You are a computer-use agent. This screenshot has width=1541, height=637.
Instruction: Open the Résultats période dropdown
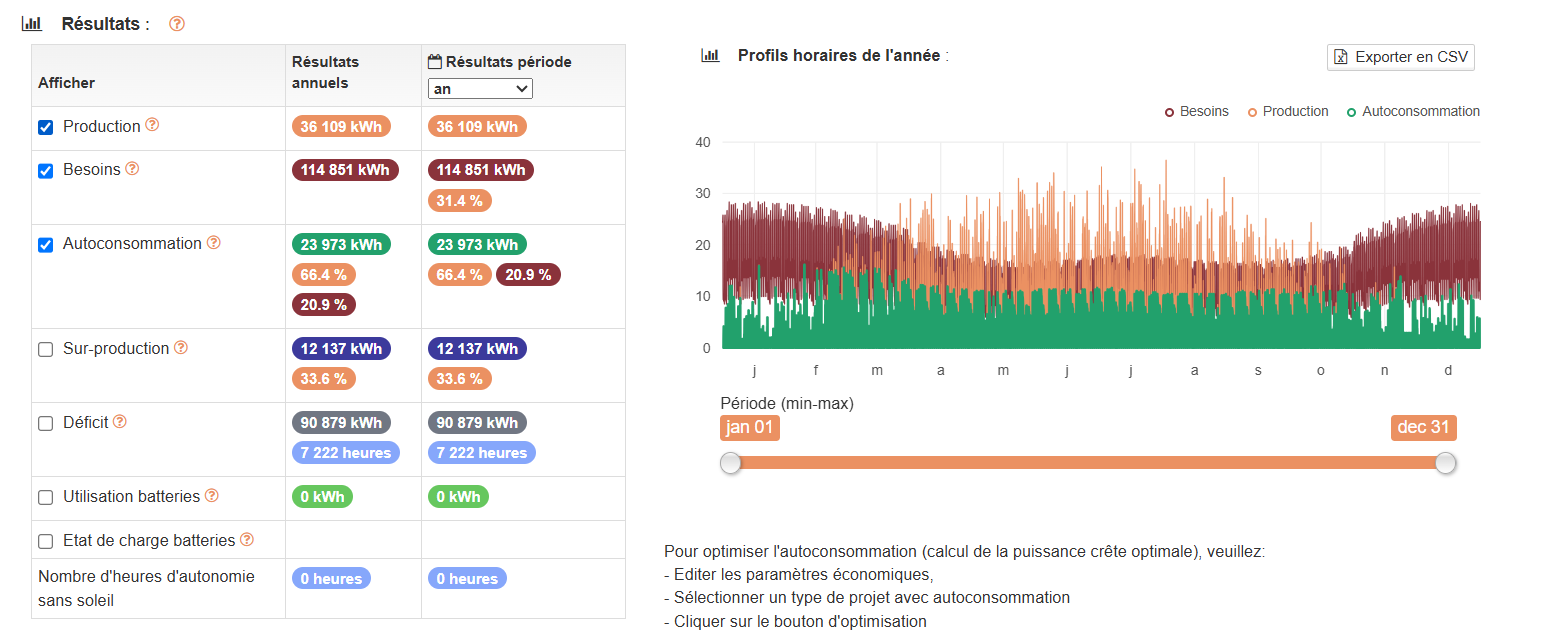[480, 89]
